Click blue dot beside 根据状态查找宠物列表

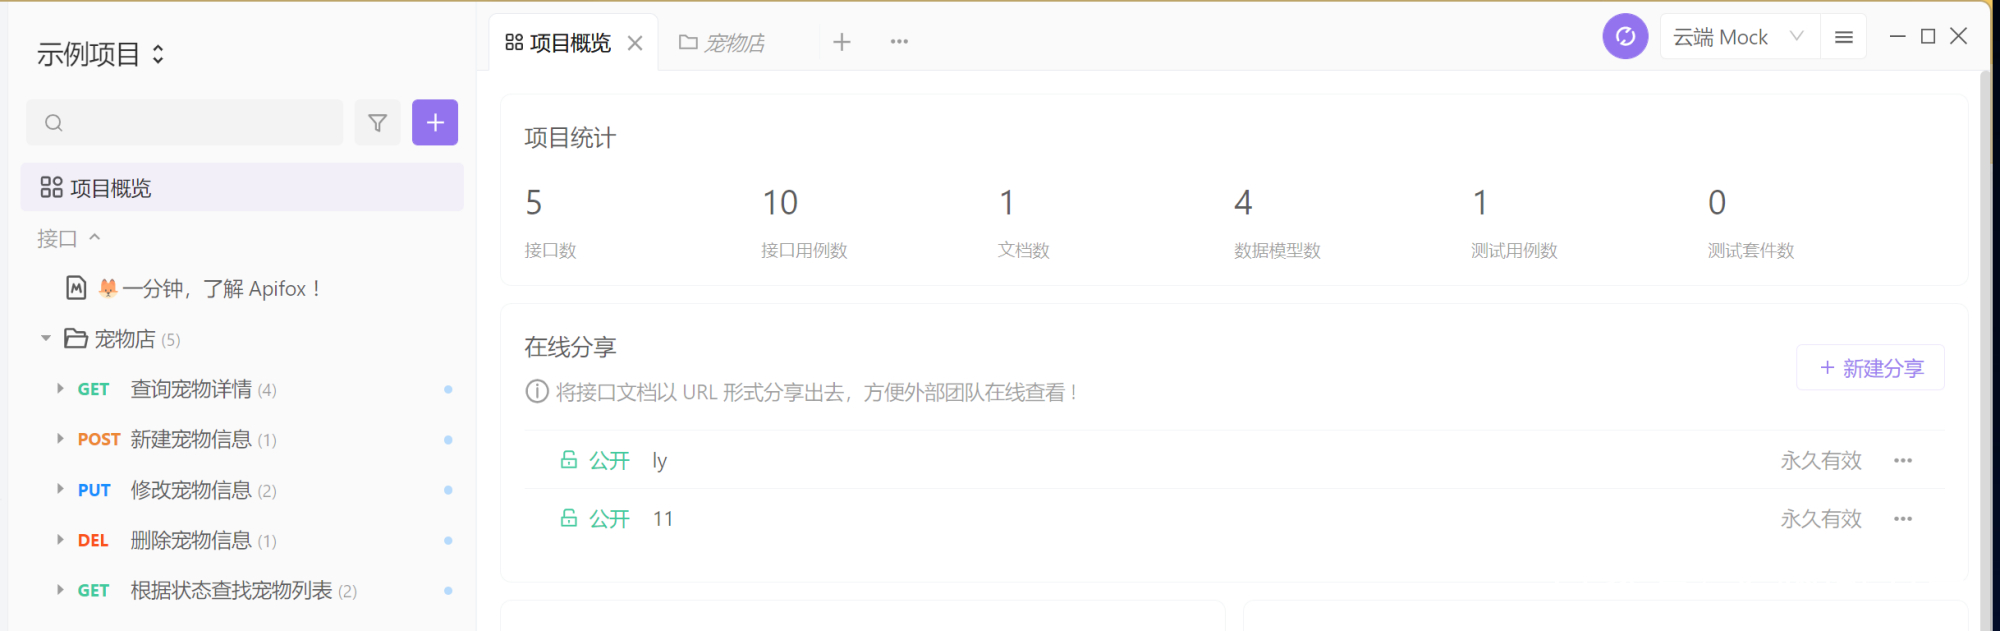pyautogui.click(x=448, y=590)
